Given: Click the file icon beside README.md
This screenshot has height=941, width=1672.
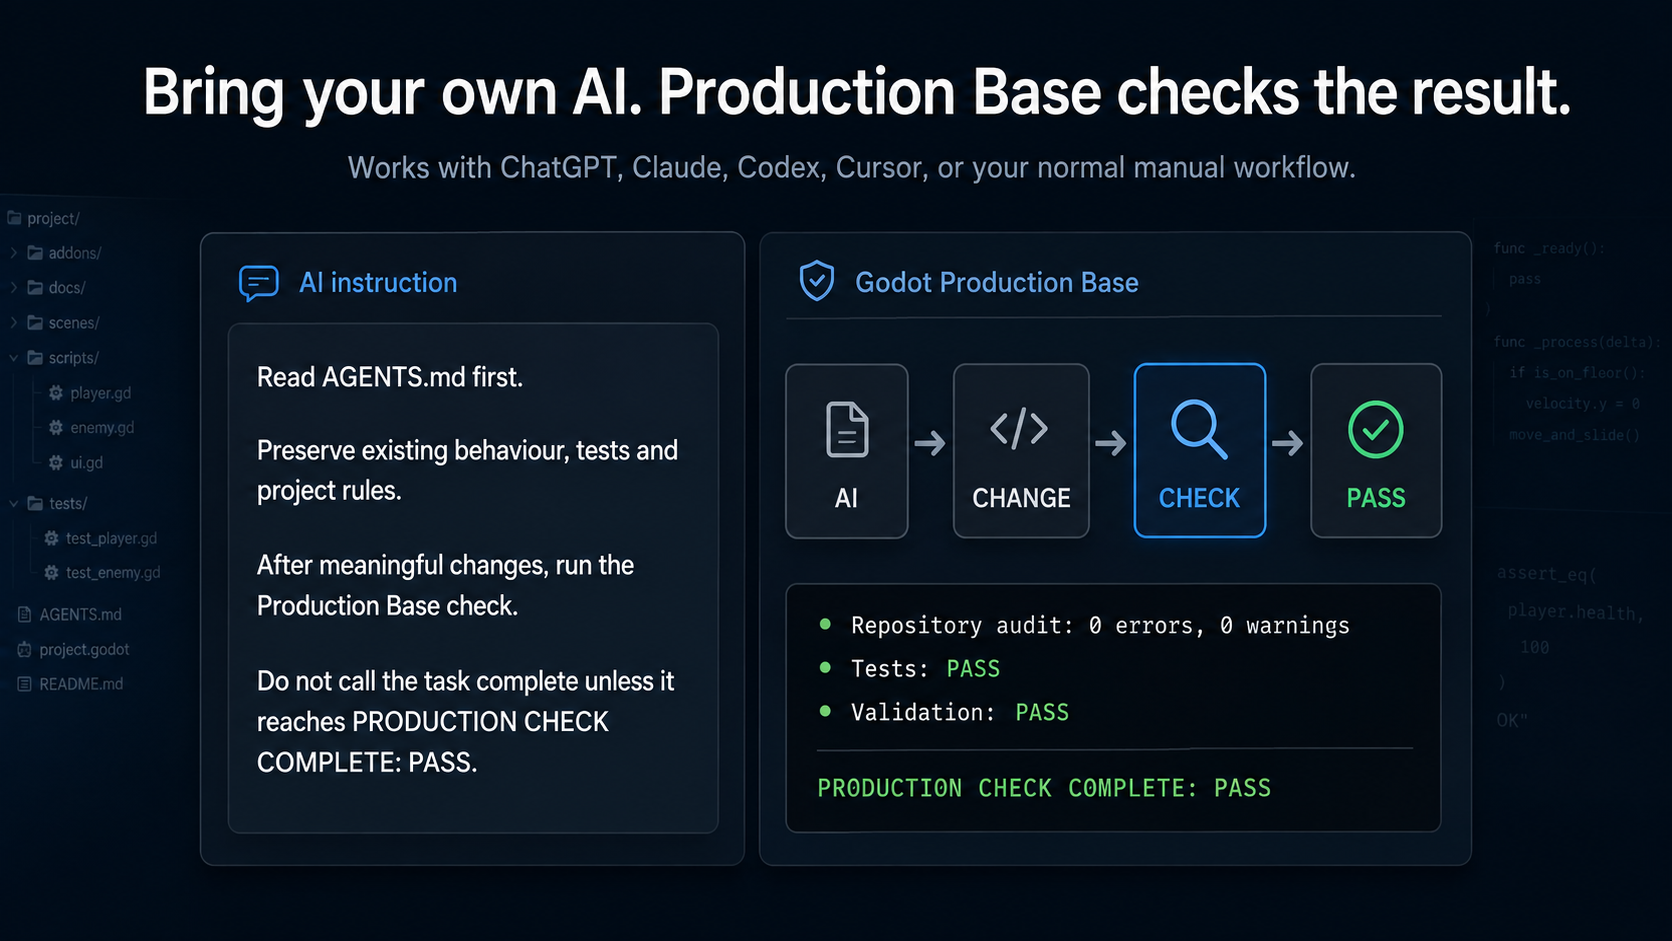Looking at the screenshot, I should tap(24, 684).
